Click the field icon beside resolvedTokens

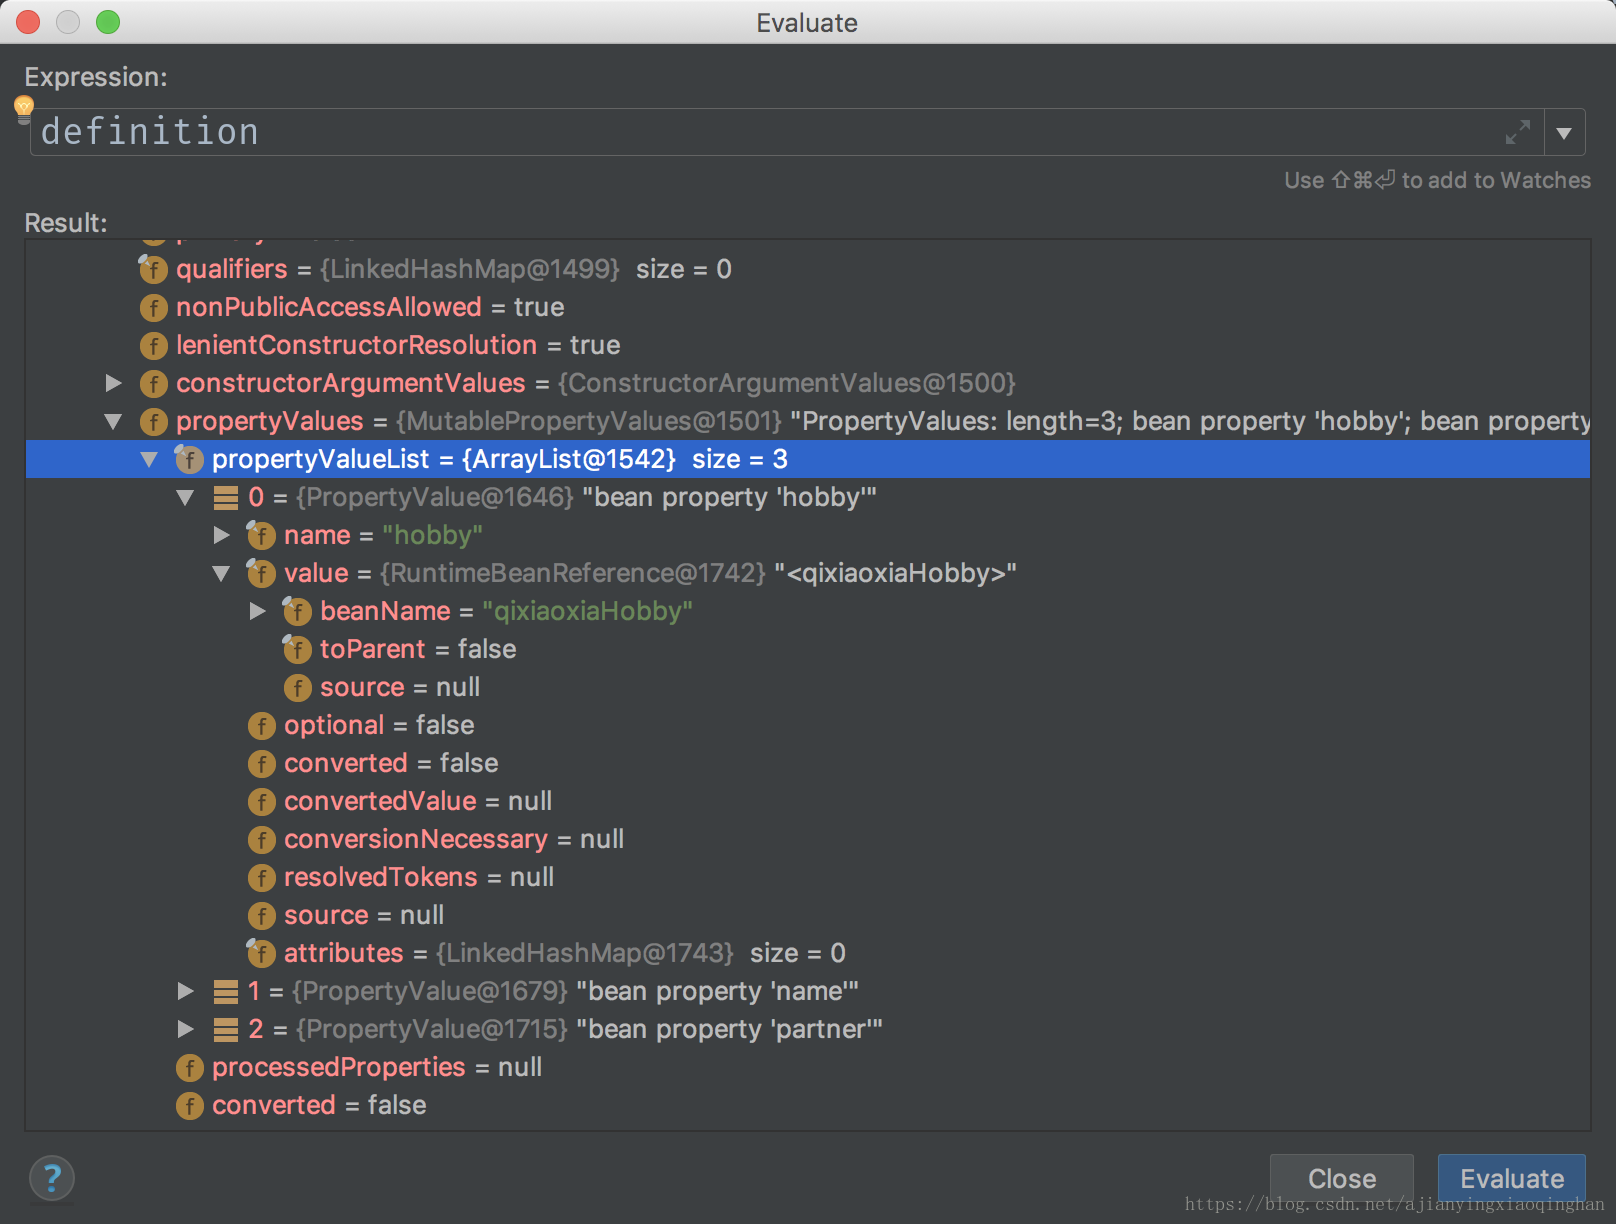click(x=261, y=877)
